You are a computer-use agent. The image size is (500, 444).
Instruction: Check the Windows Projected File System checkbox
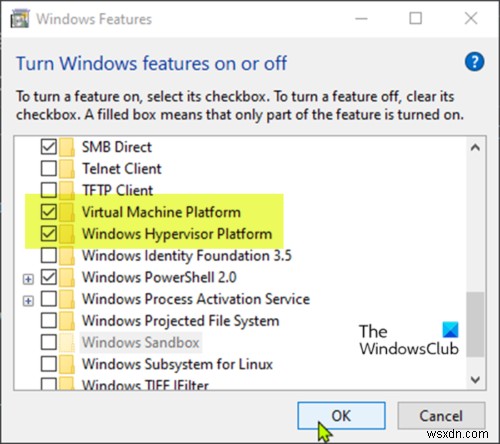(49, 321)
